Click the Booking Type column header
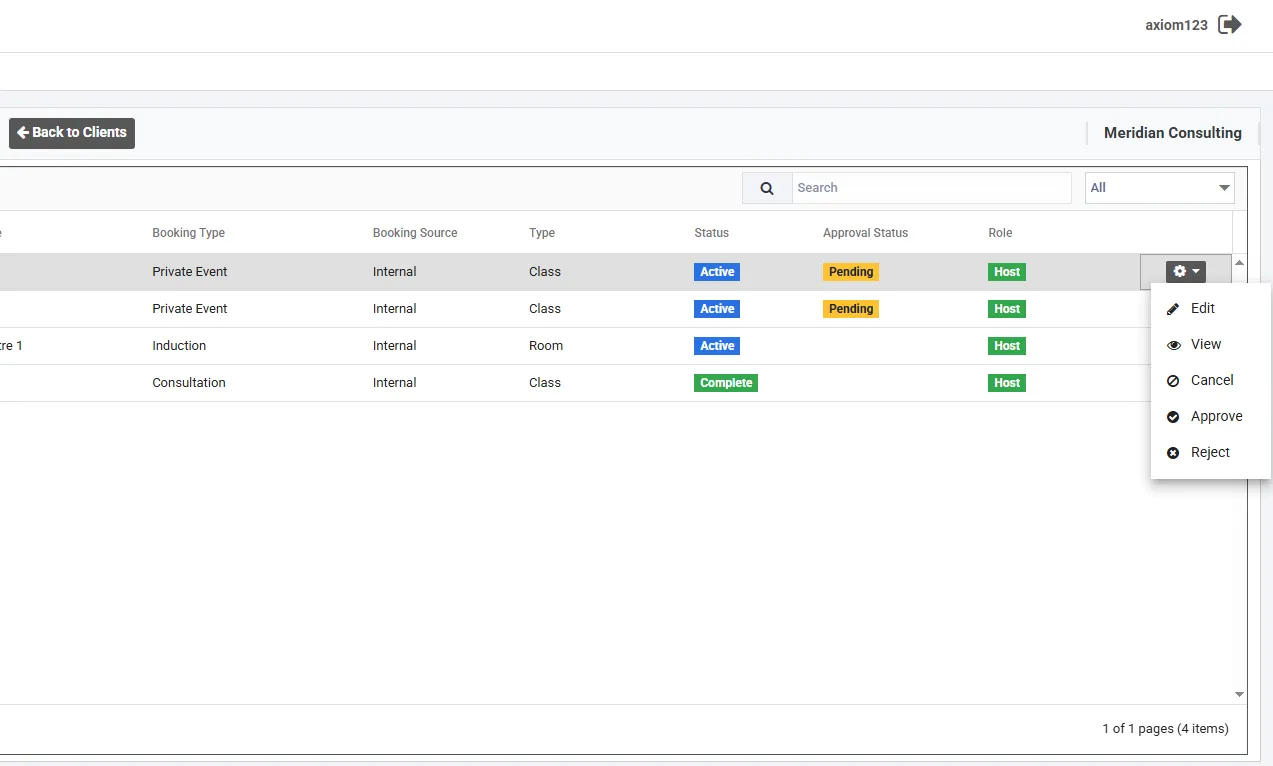 coord(188,233)
